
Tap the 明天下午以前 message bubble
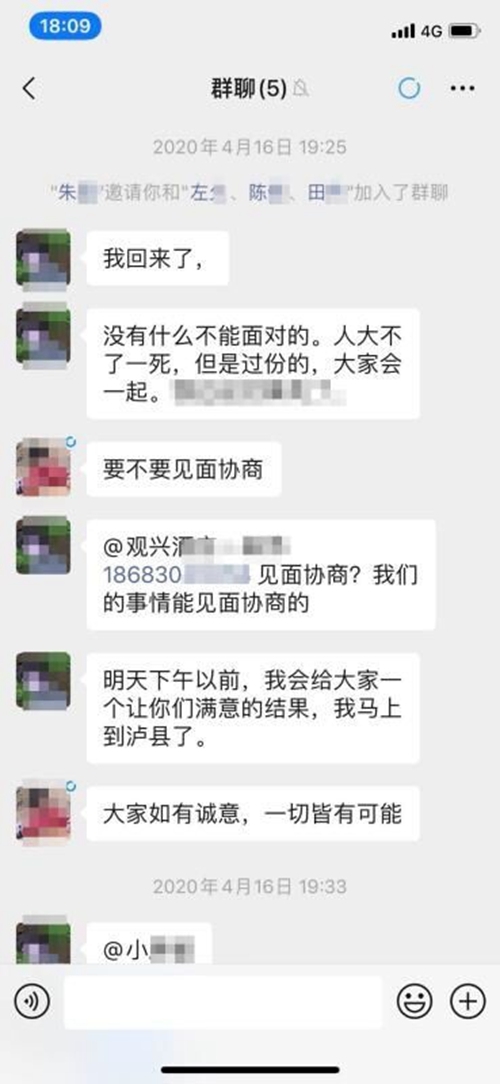click(253, 708)
